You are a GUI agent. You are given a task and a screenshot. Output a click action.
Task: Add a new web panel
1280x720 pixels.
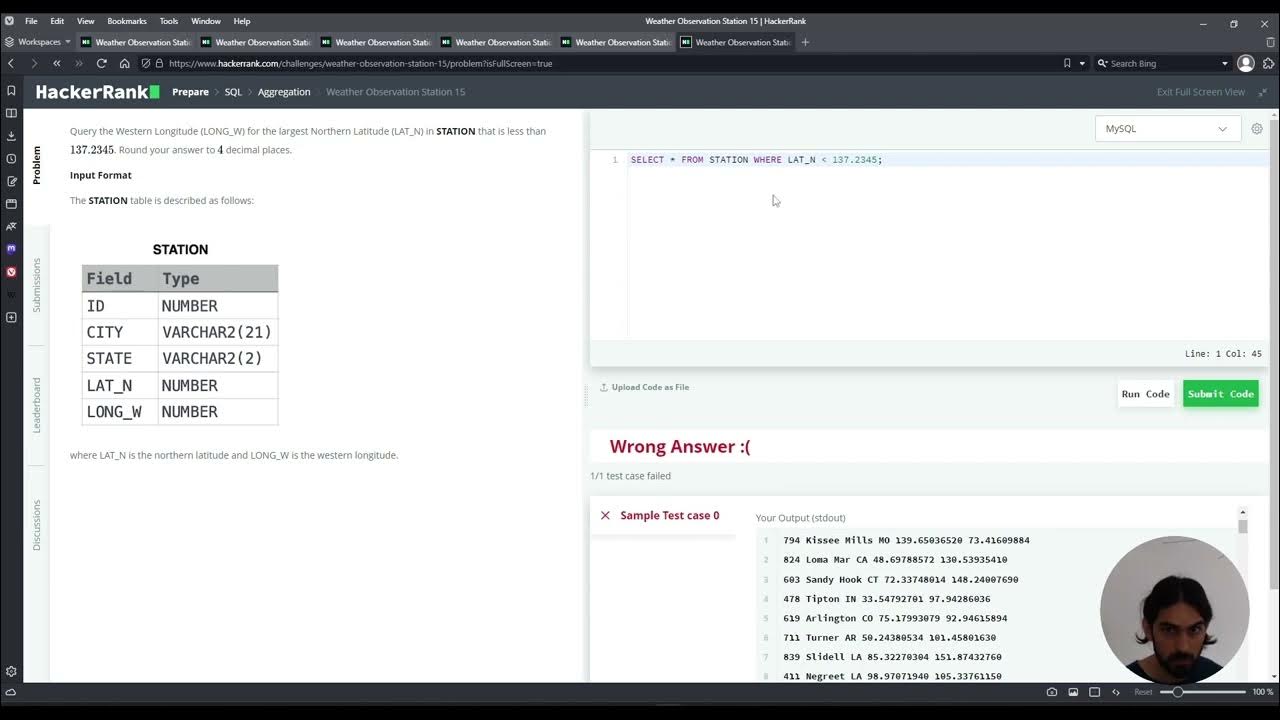point(11,318)
